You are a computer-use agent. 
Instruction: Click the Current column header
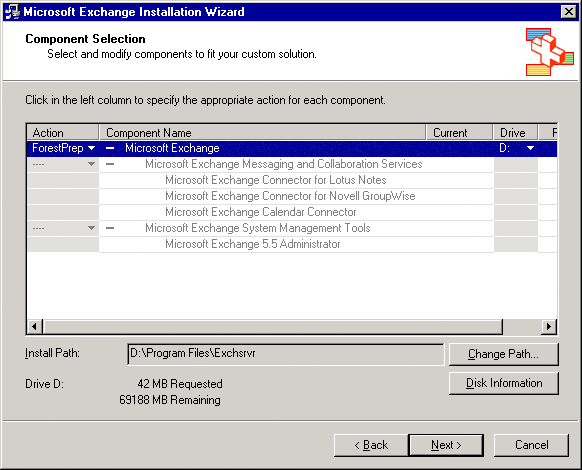(x=459, y=133)
